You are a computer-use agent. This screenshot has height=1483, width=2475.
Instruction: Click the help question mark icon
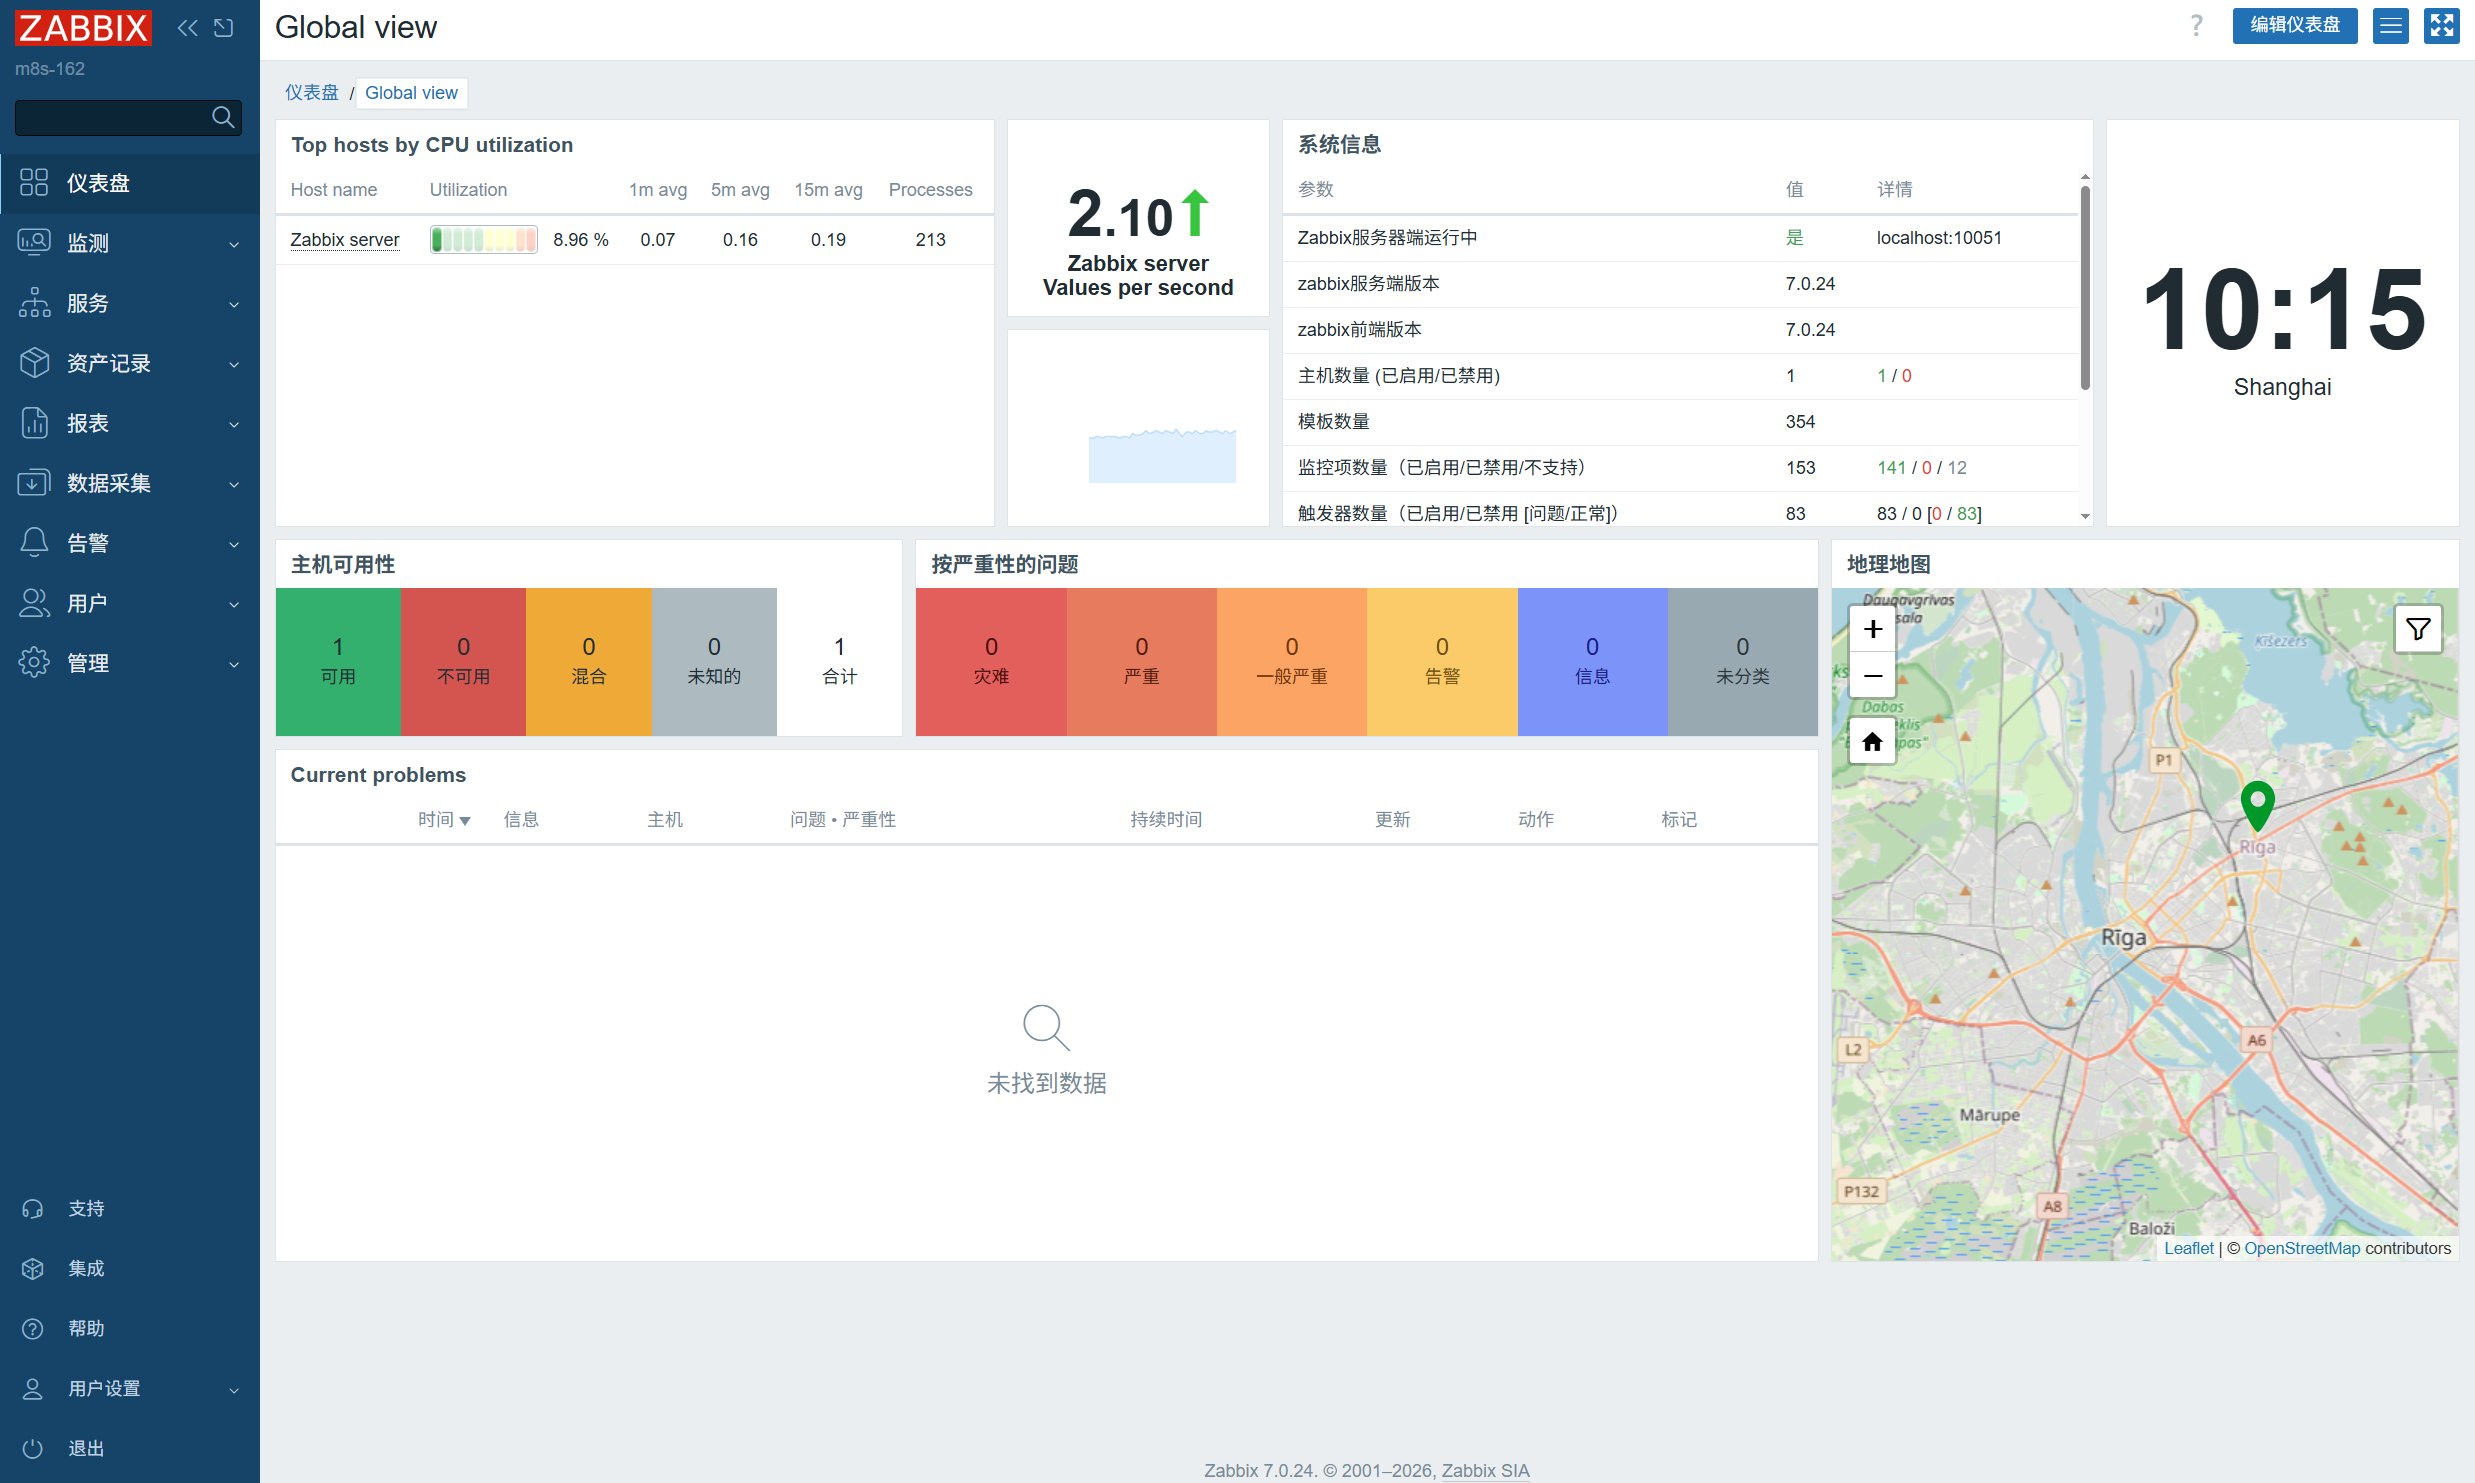2196,26
